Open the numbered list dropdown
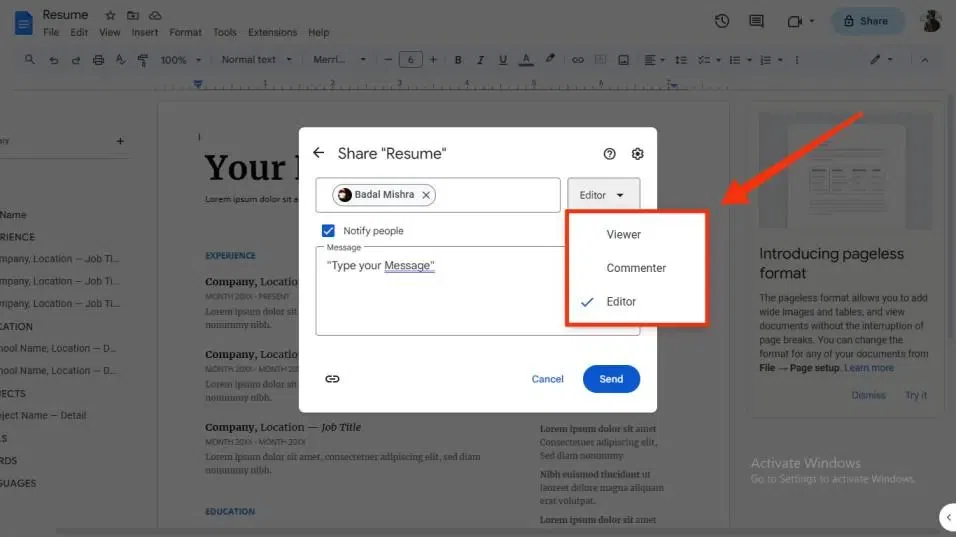This screenshot has width=956, height=537. 771,60
